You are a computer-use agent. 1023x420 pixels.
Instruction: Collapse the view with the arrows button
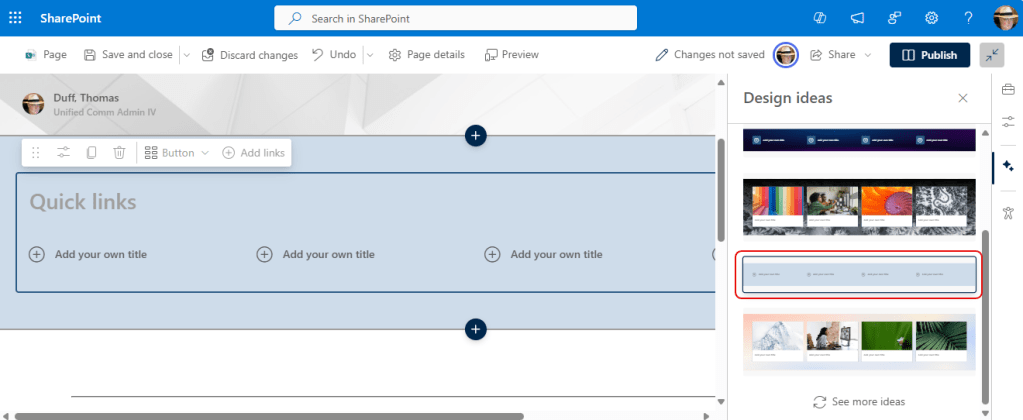click(992, 55)
